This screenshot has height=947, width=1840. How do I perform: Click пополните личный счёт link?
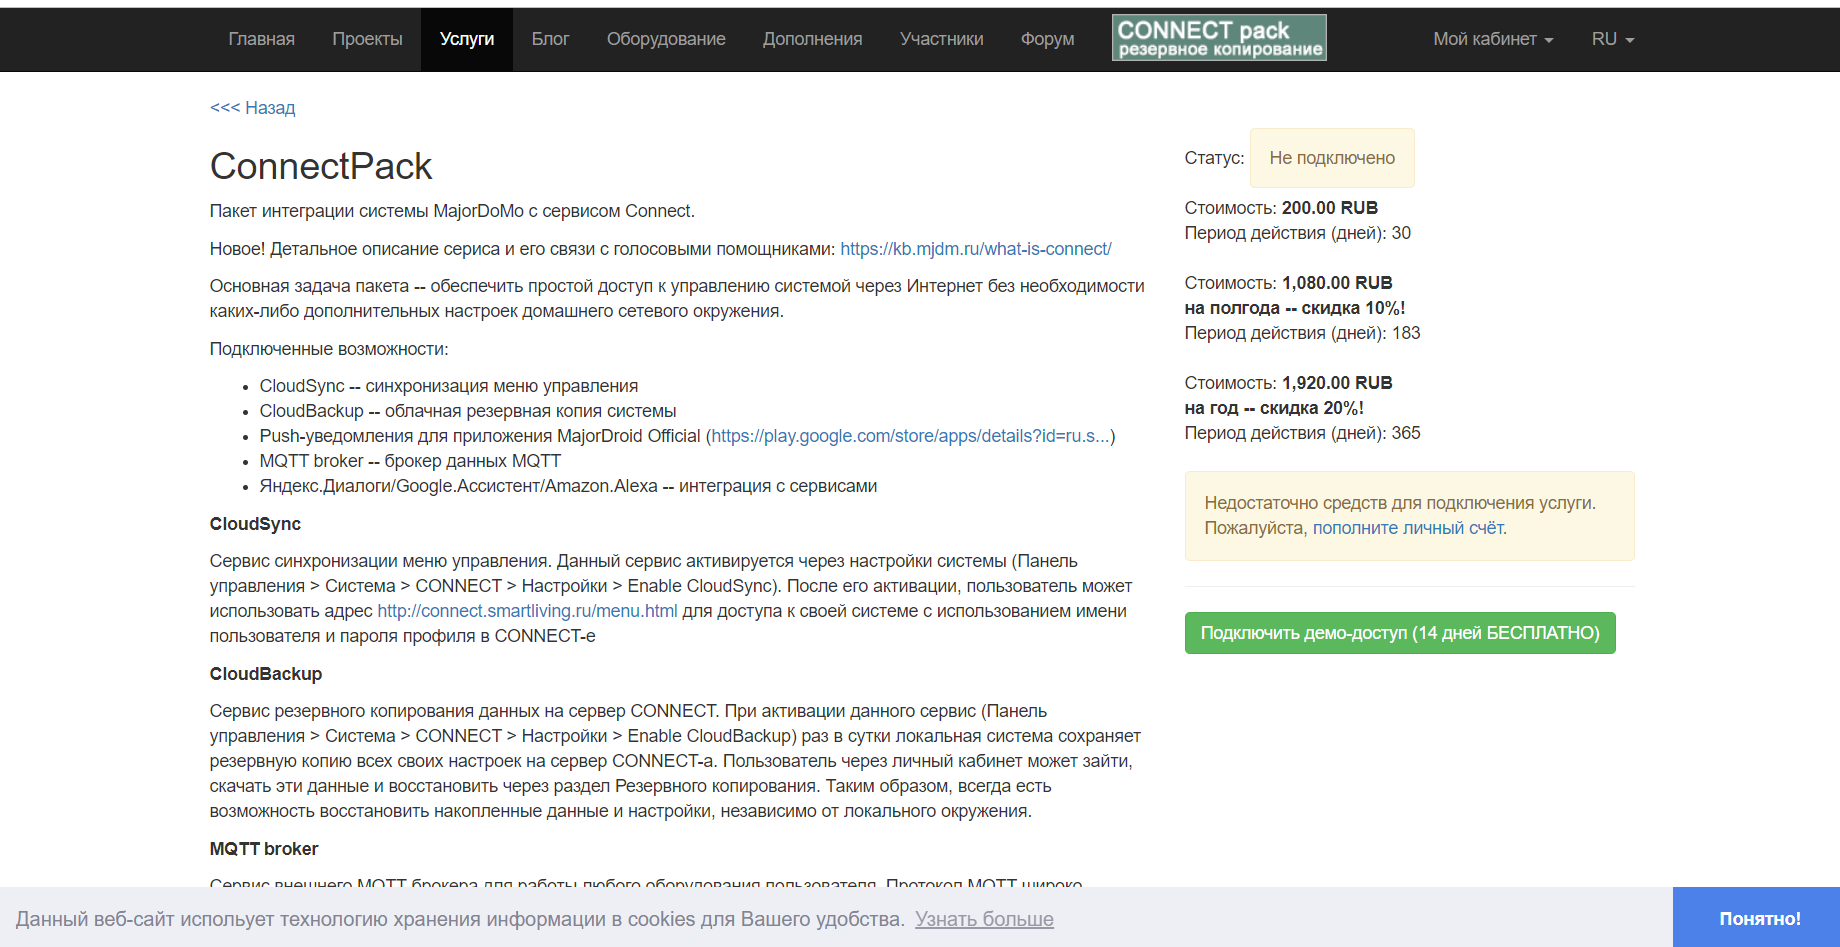pyautogui.click(x=1408, y=528)
